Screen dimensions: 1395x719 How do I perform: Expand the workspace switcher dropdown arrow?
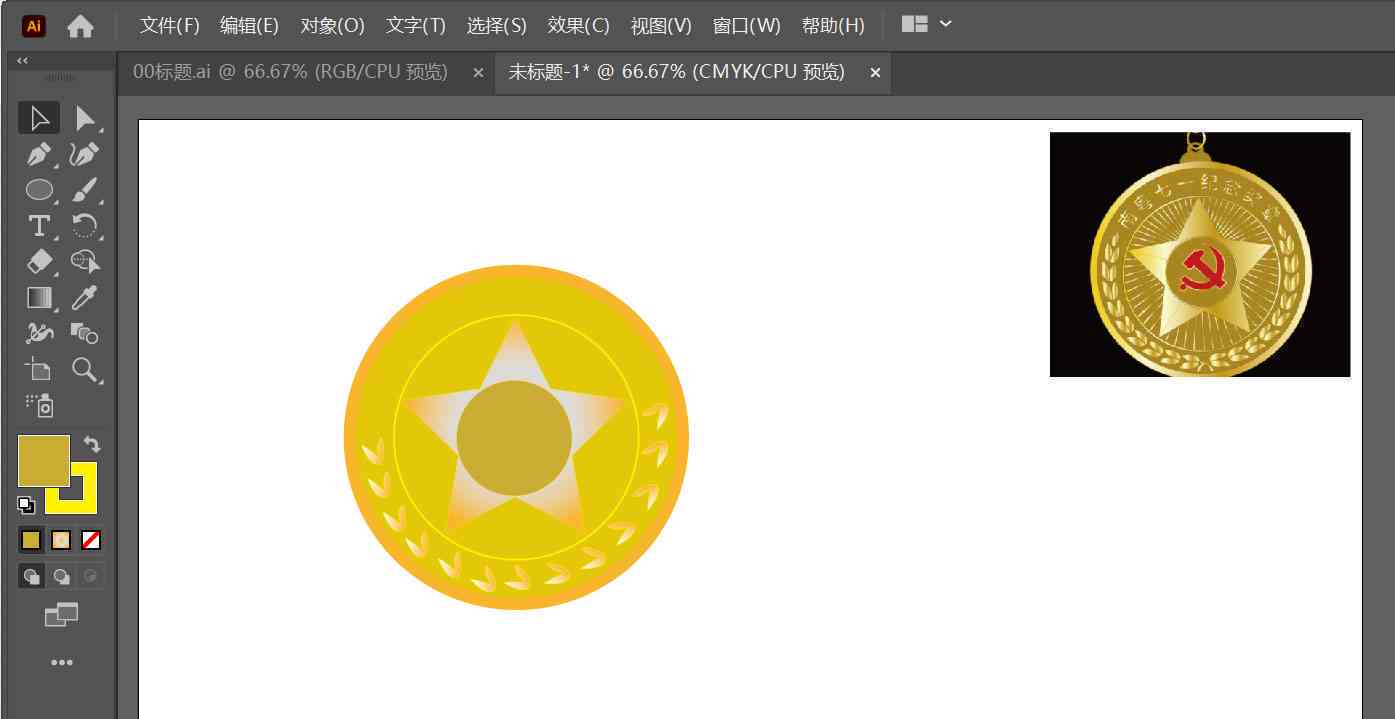(x=946, y=24)
